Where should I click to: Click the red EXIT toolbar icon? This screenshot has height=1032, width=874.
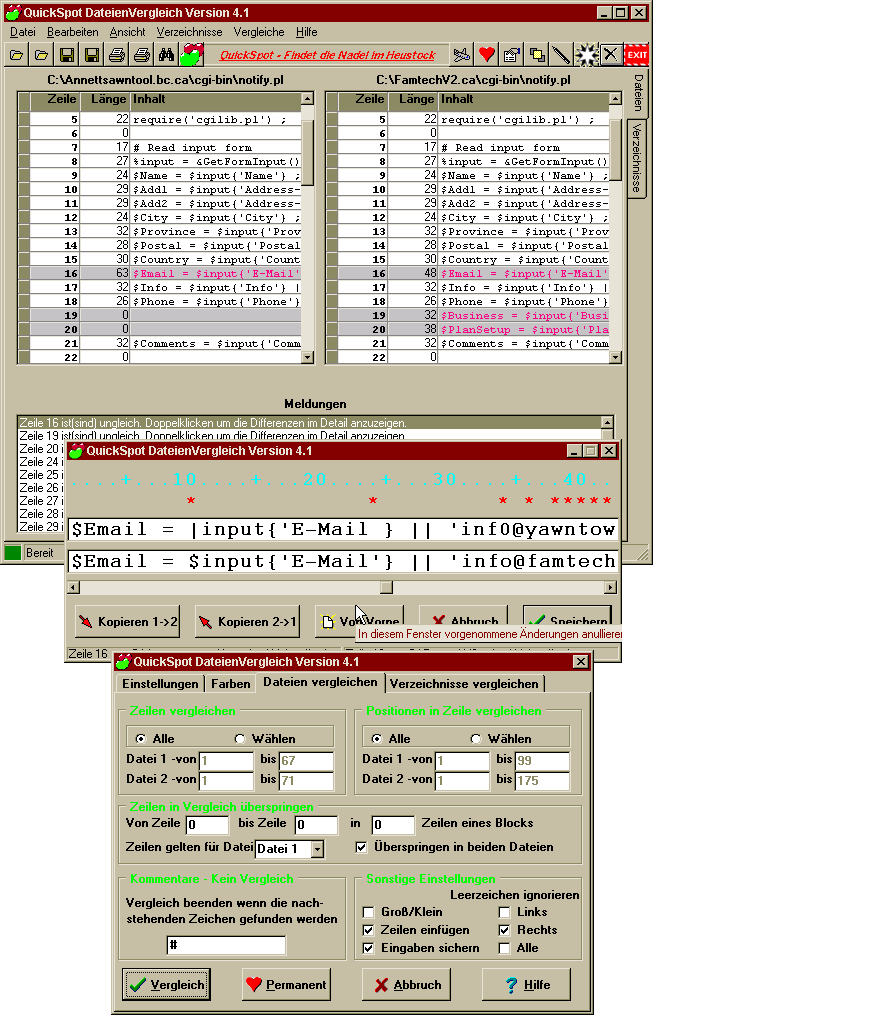[637, 54]
